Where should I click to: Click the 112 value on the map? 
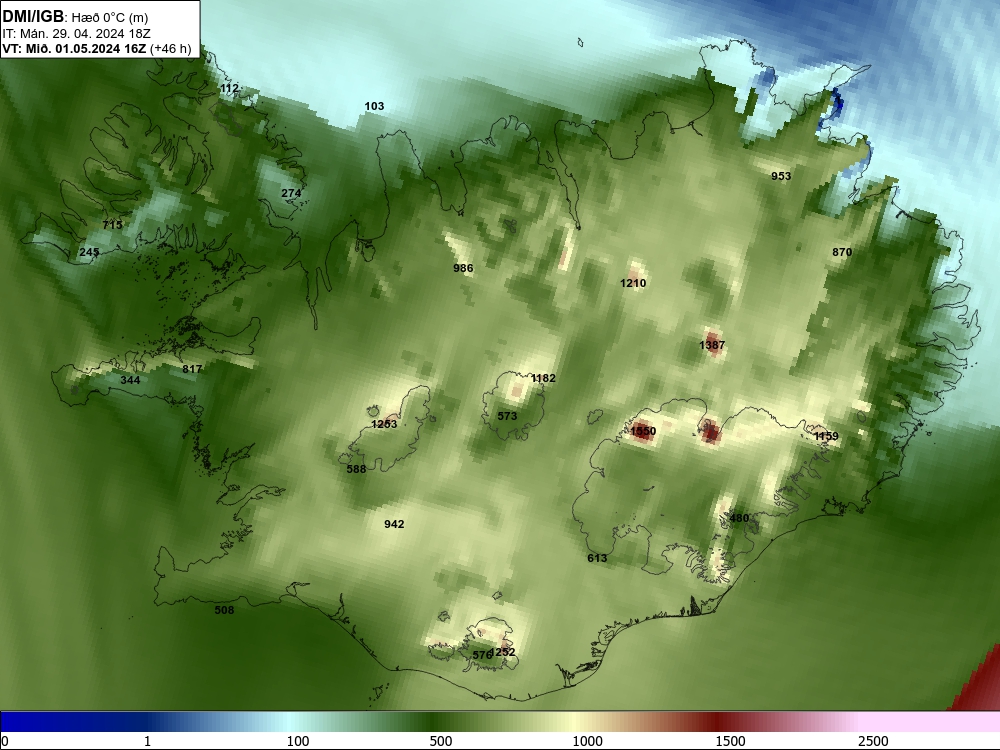click(x=230, y=89)
